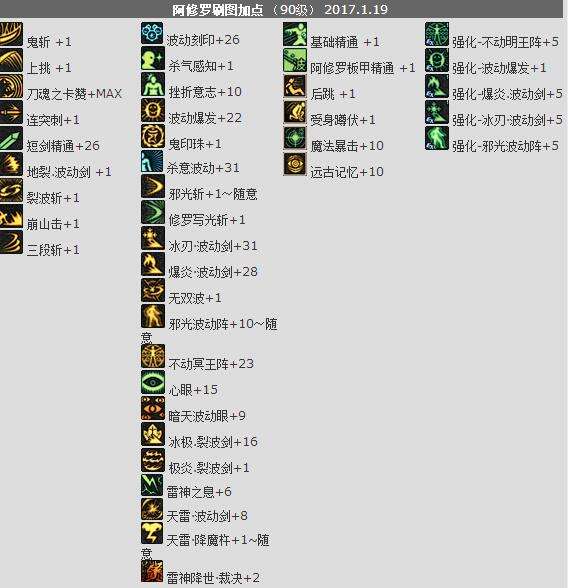The image size is (568, 588).
Task: Select the 不动冥王阵 skill icon
Action: (x=153, y=356)
